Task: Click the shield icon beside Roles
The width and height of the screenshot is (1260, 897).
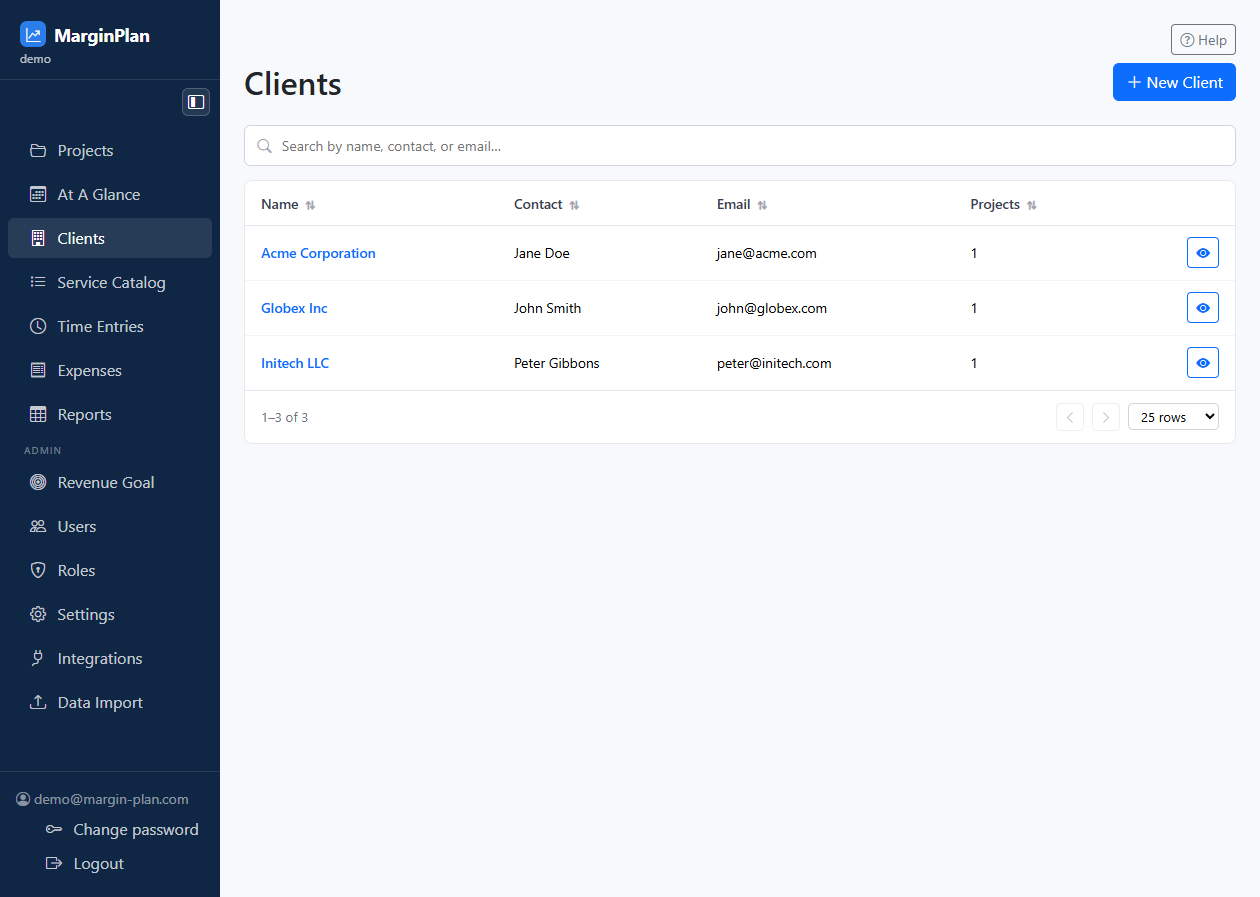Action: pos(38,571)
